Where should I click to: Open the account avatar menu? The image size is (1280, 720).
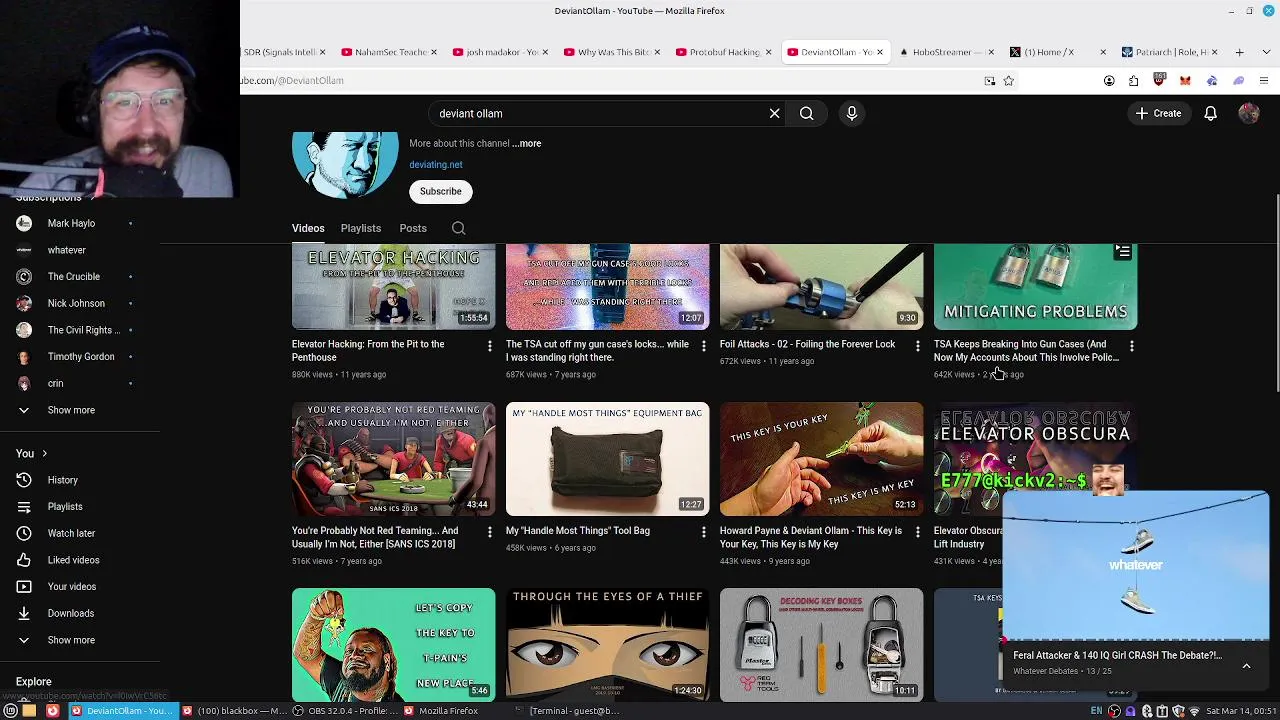(x=1248, y=113)
